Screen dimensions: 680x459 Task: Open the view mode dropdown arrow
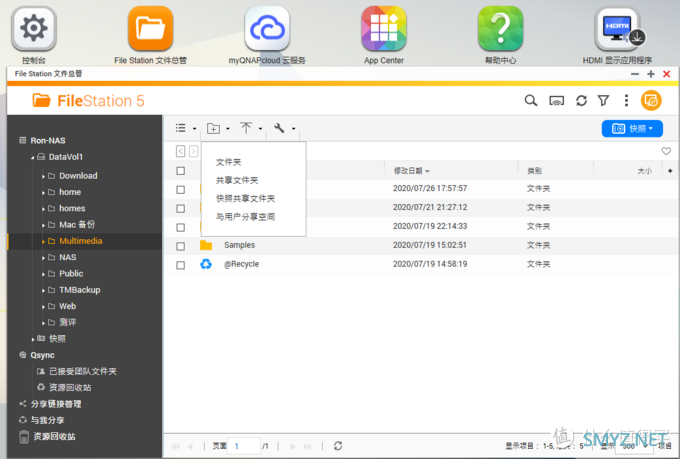point(194,128)
